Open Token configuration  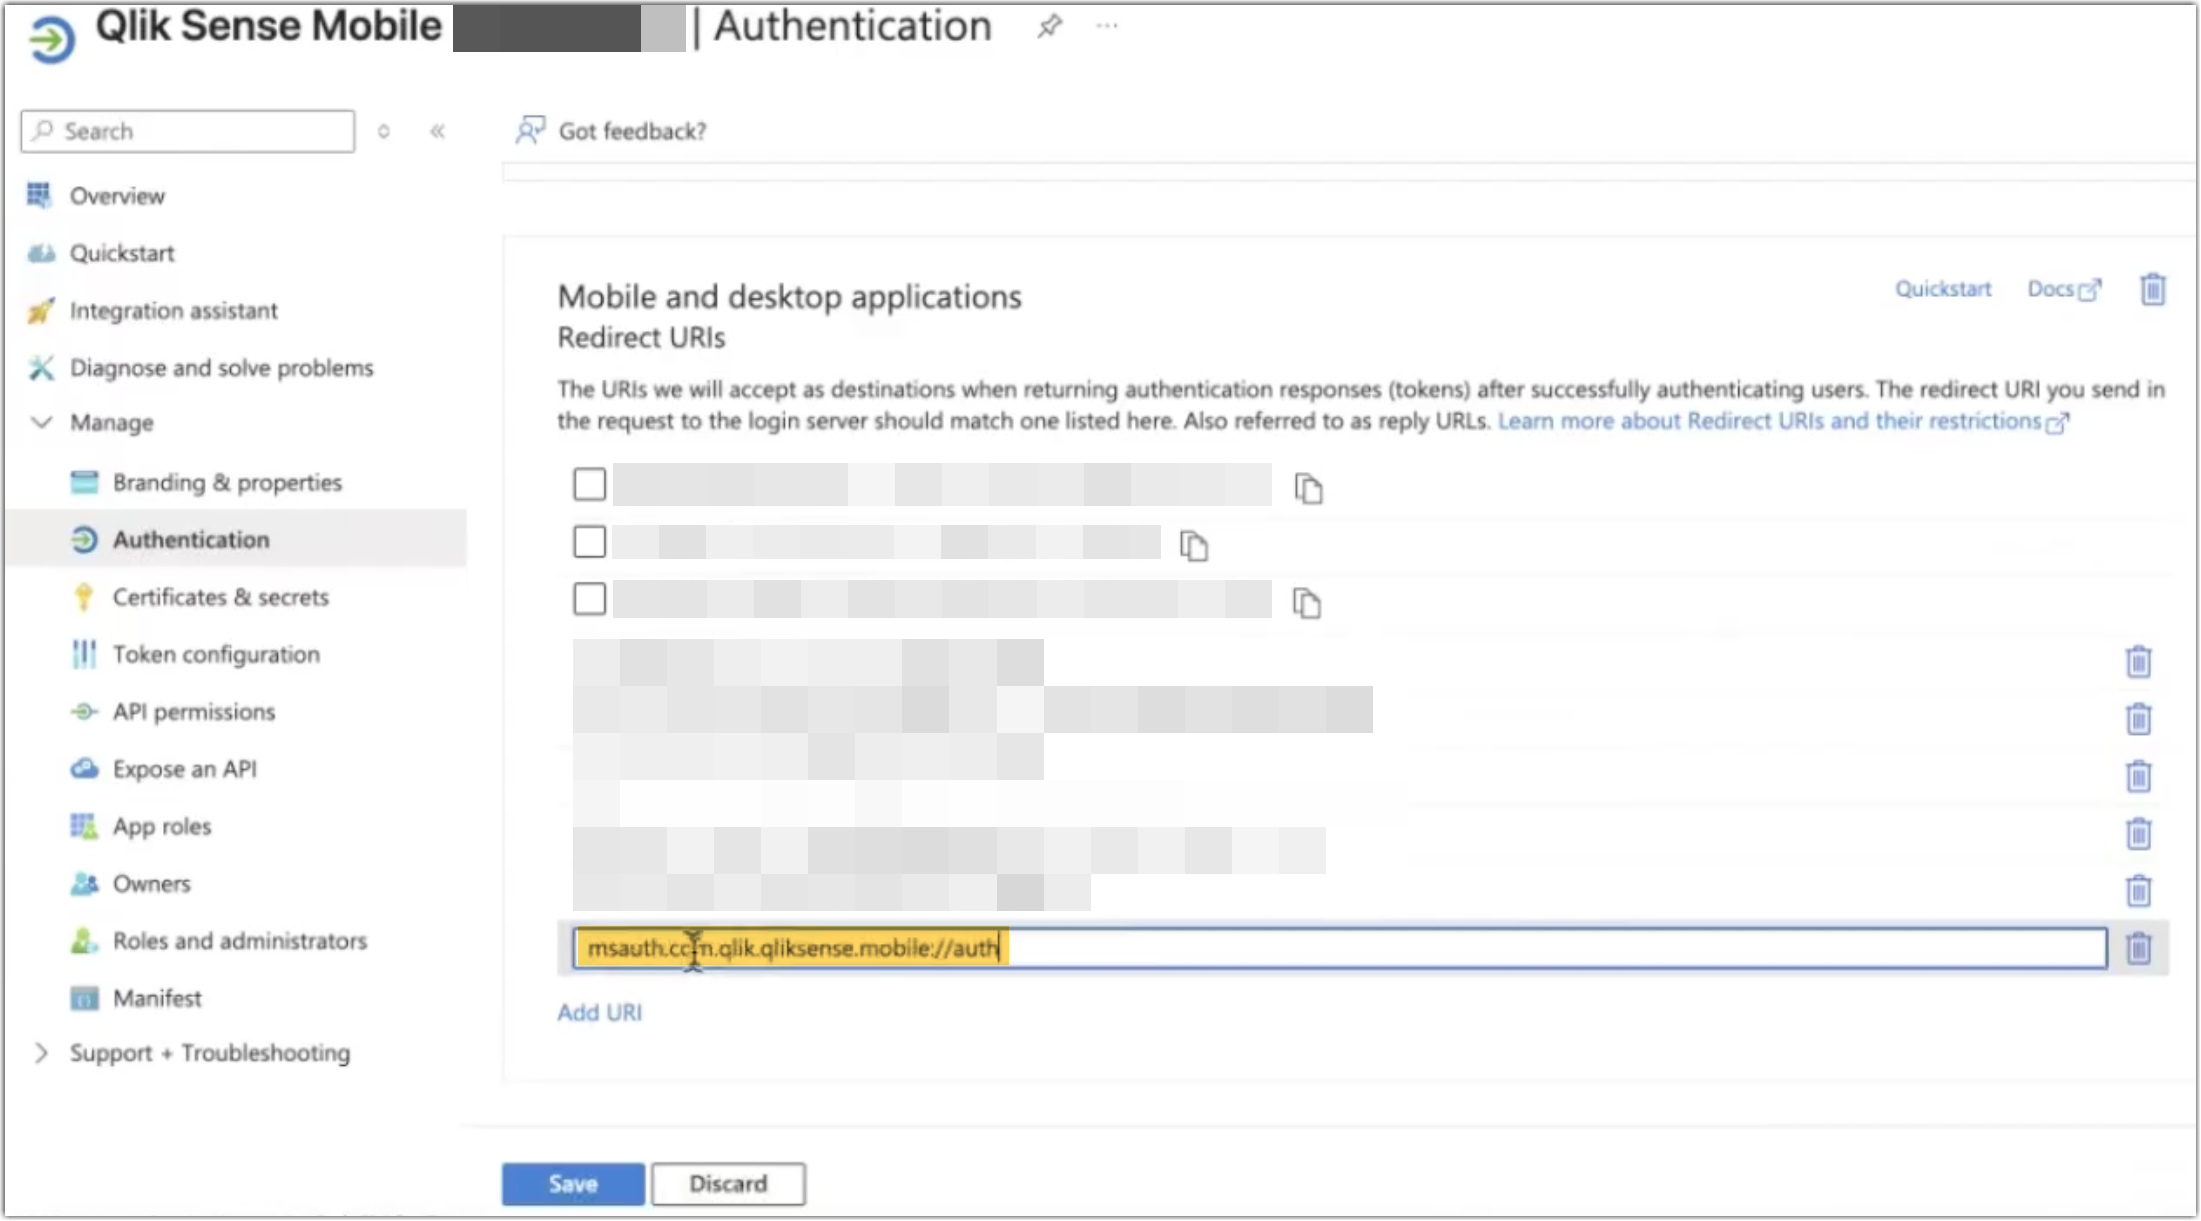click(215, 654)
